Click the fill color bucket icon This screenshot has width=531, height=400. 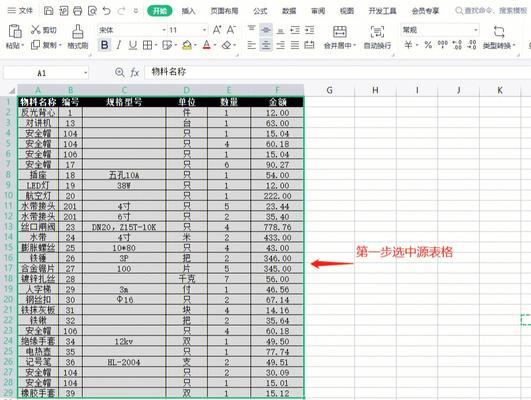[x=187, y=45]
